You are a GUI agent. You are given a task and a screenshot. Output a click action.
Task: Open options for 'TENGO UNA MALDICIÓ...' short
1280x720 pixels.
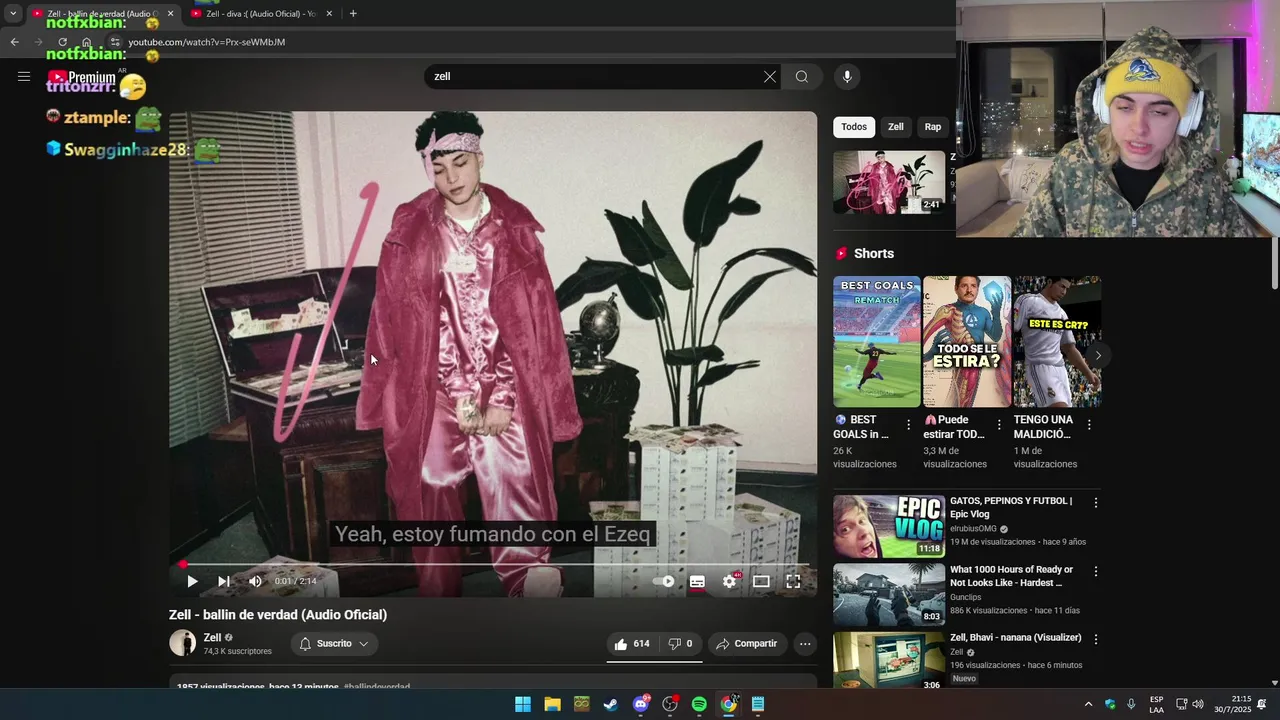(x=1089, y=425)
